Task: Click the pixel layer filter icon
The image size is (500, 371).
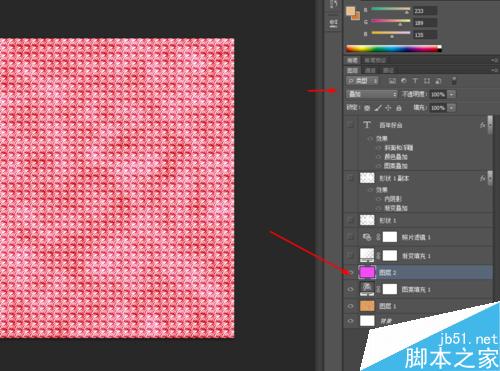Action: [x=392, y=81]
